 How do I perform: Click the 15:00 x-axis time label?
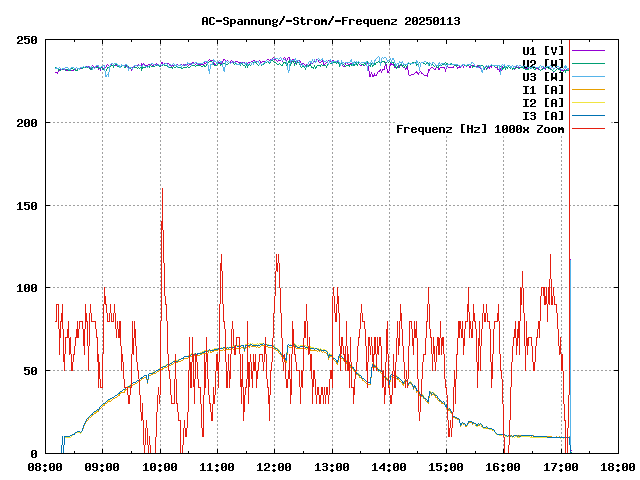(x=446, y=466)
